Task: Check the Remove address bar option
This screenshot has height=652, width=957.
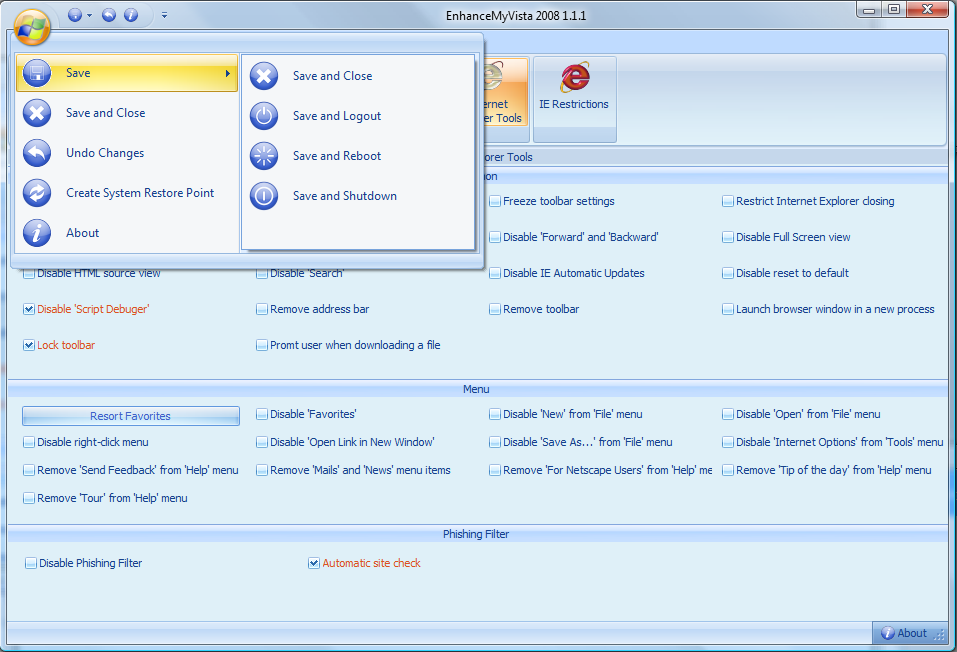Action: [262, 310]
